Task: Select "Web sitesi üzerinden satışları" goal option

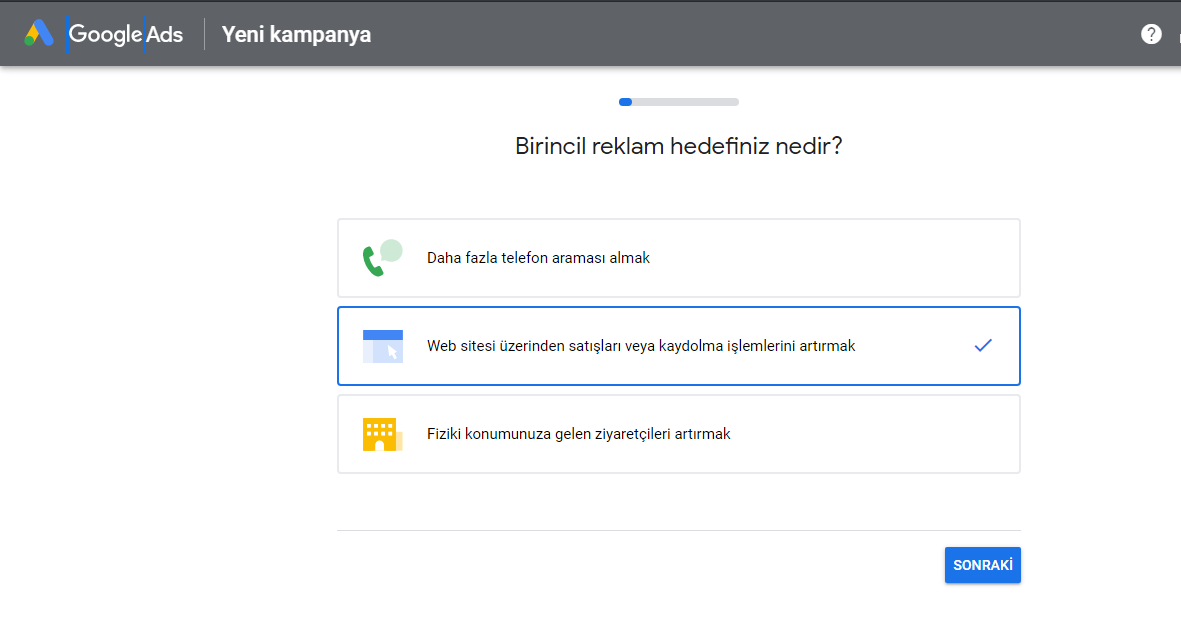Action: [679, 346]
